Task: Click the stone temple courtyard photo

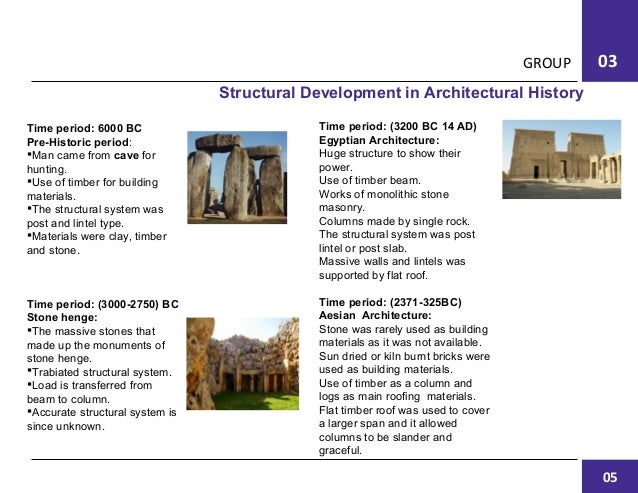Action: pyautogui.click(x=243, y=364)
